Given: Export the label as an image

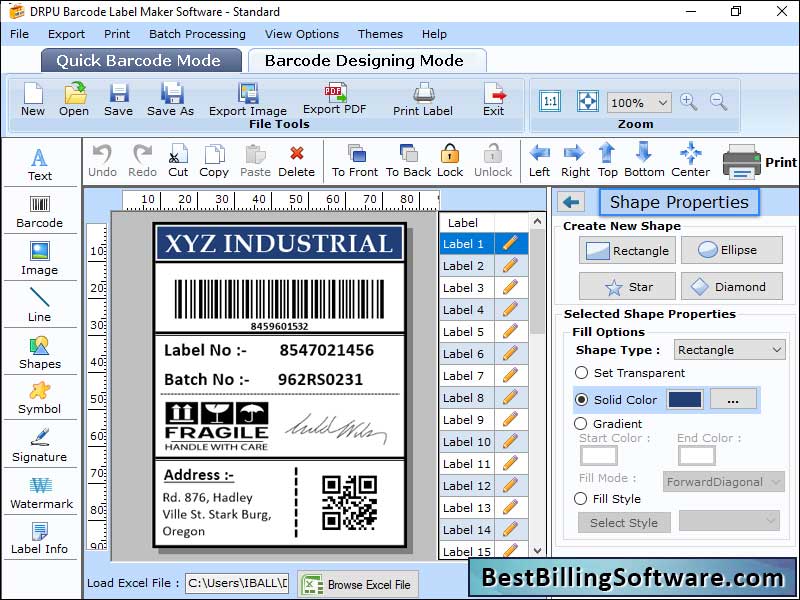Looking at the screenshot, I should pyautogui.click(x=248, y=99).
